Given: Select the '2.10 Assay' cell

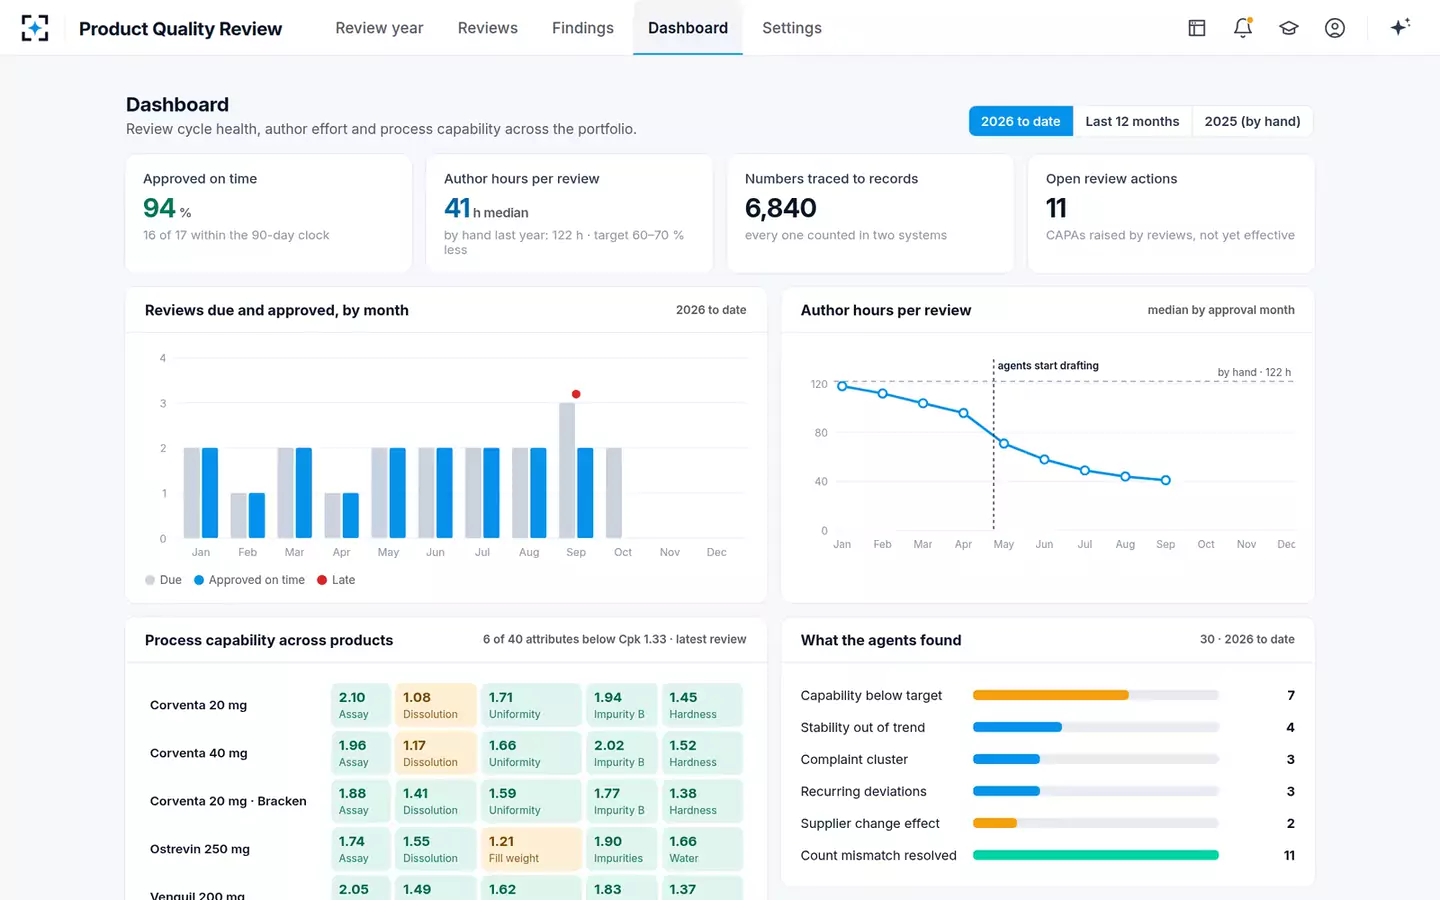Looking at the screenshot, I should click(x=361, y=705).
